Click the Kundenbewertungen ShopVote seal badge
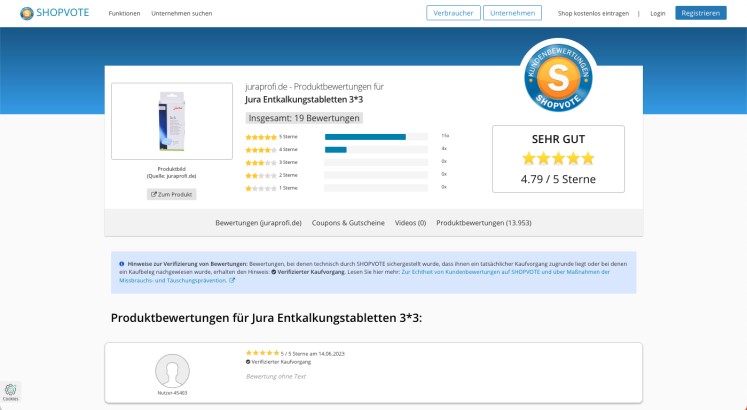This screenshot has width=747, height=410. coord(558,77)
